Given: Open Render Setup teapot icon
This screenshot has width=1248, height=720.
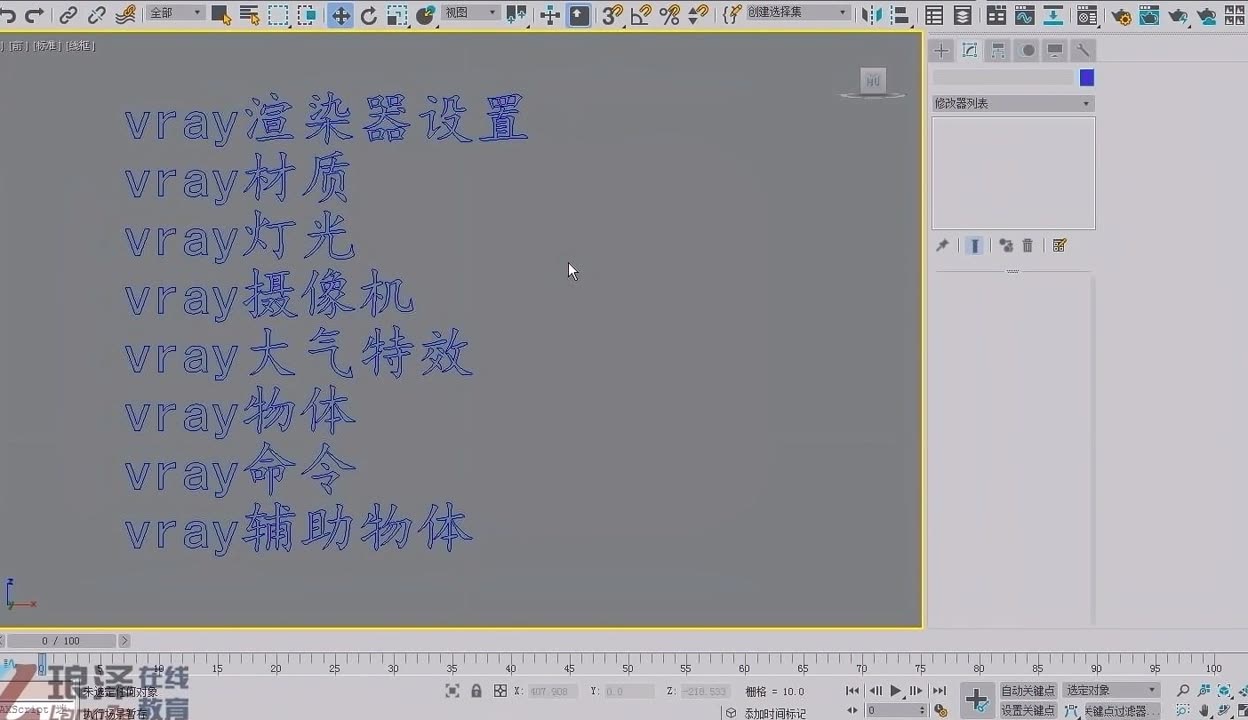Looking at the screenshot, I should 1121,16.
